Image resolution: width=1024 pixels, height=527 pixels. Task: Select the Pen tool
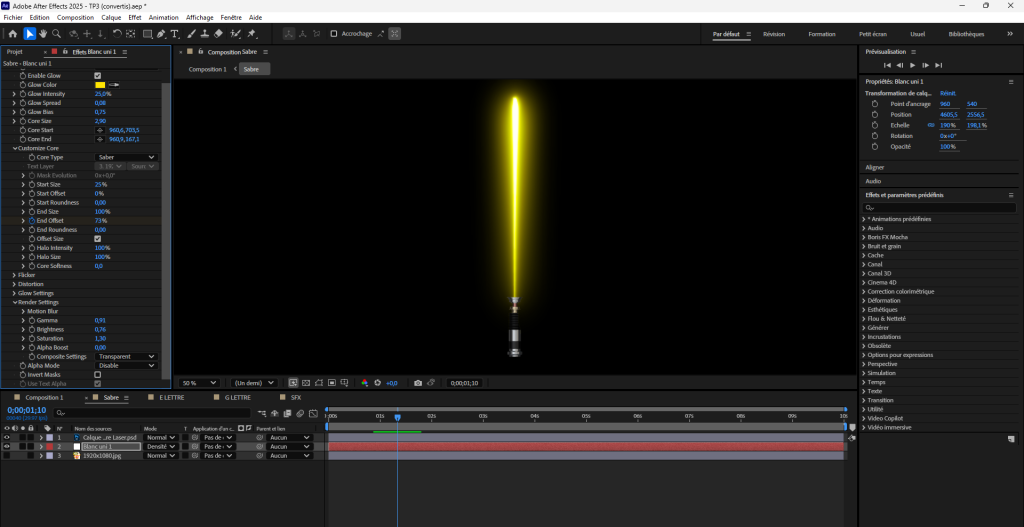click(161, 34)
